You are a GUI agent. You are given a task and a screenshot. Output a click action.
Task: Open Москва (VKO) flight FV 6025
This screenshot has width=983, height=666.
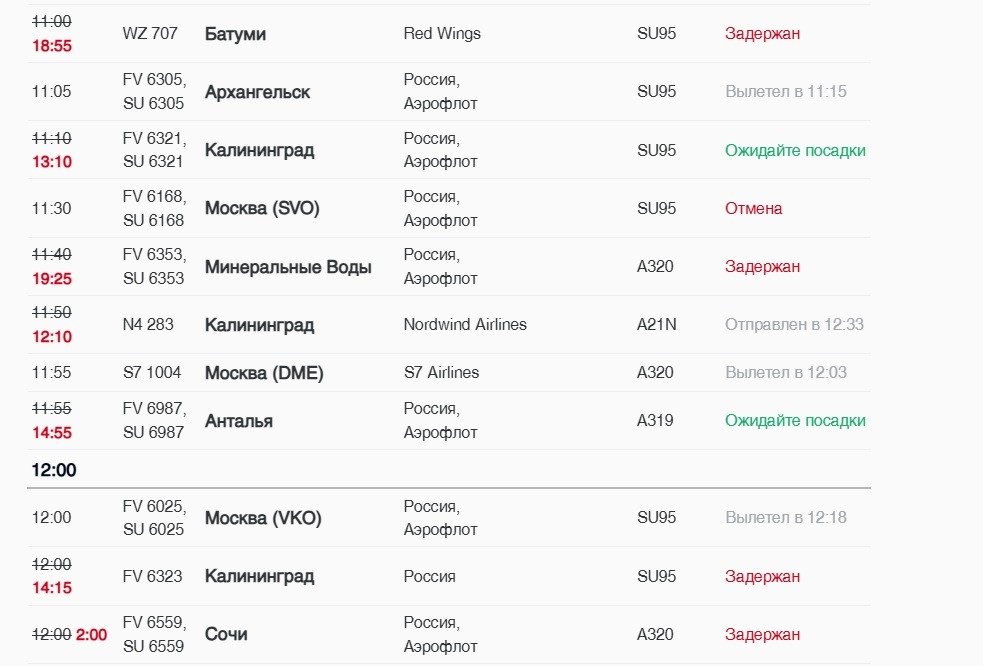[x=449, y=518]
